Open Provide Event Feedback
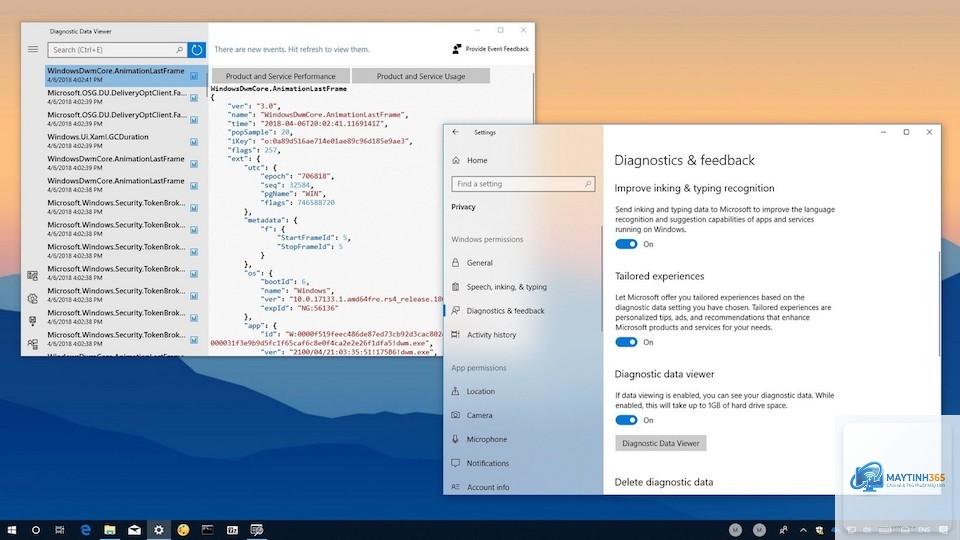Viewport: 960px width, 540px height. pos(490,49)
